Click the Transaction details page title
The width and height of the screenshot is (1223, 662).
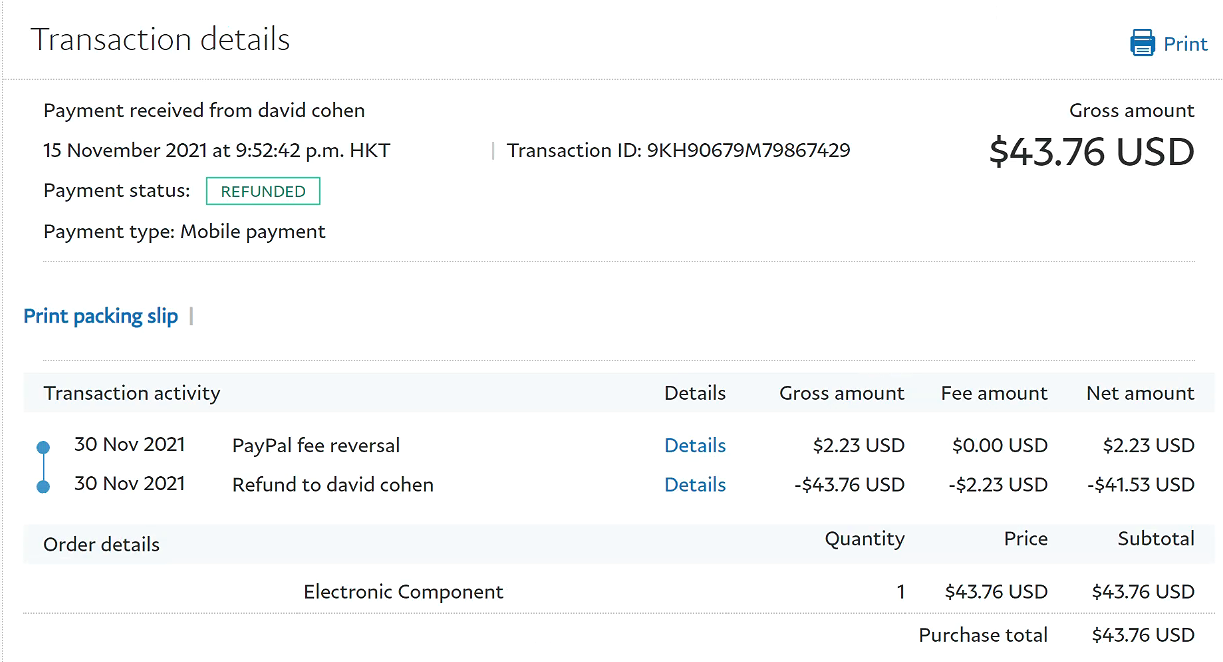click(160, 39)
